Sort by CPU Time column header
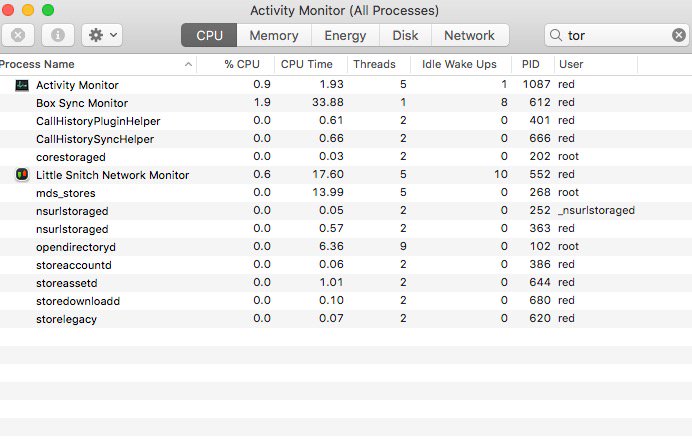Image resolution: width=692 pixels, height=440 pixels. tap(307, 64)
